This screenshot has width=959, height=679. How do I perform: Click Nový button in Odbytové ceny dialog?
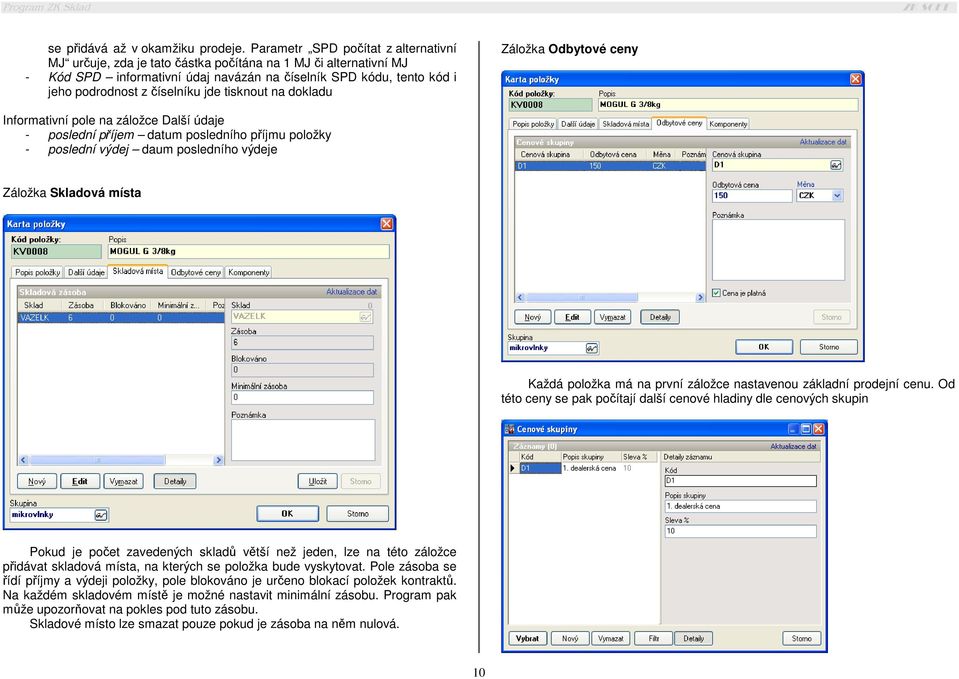pos(533,317)
